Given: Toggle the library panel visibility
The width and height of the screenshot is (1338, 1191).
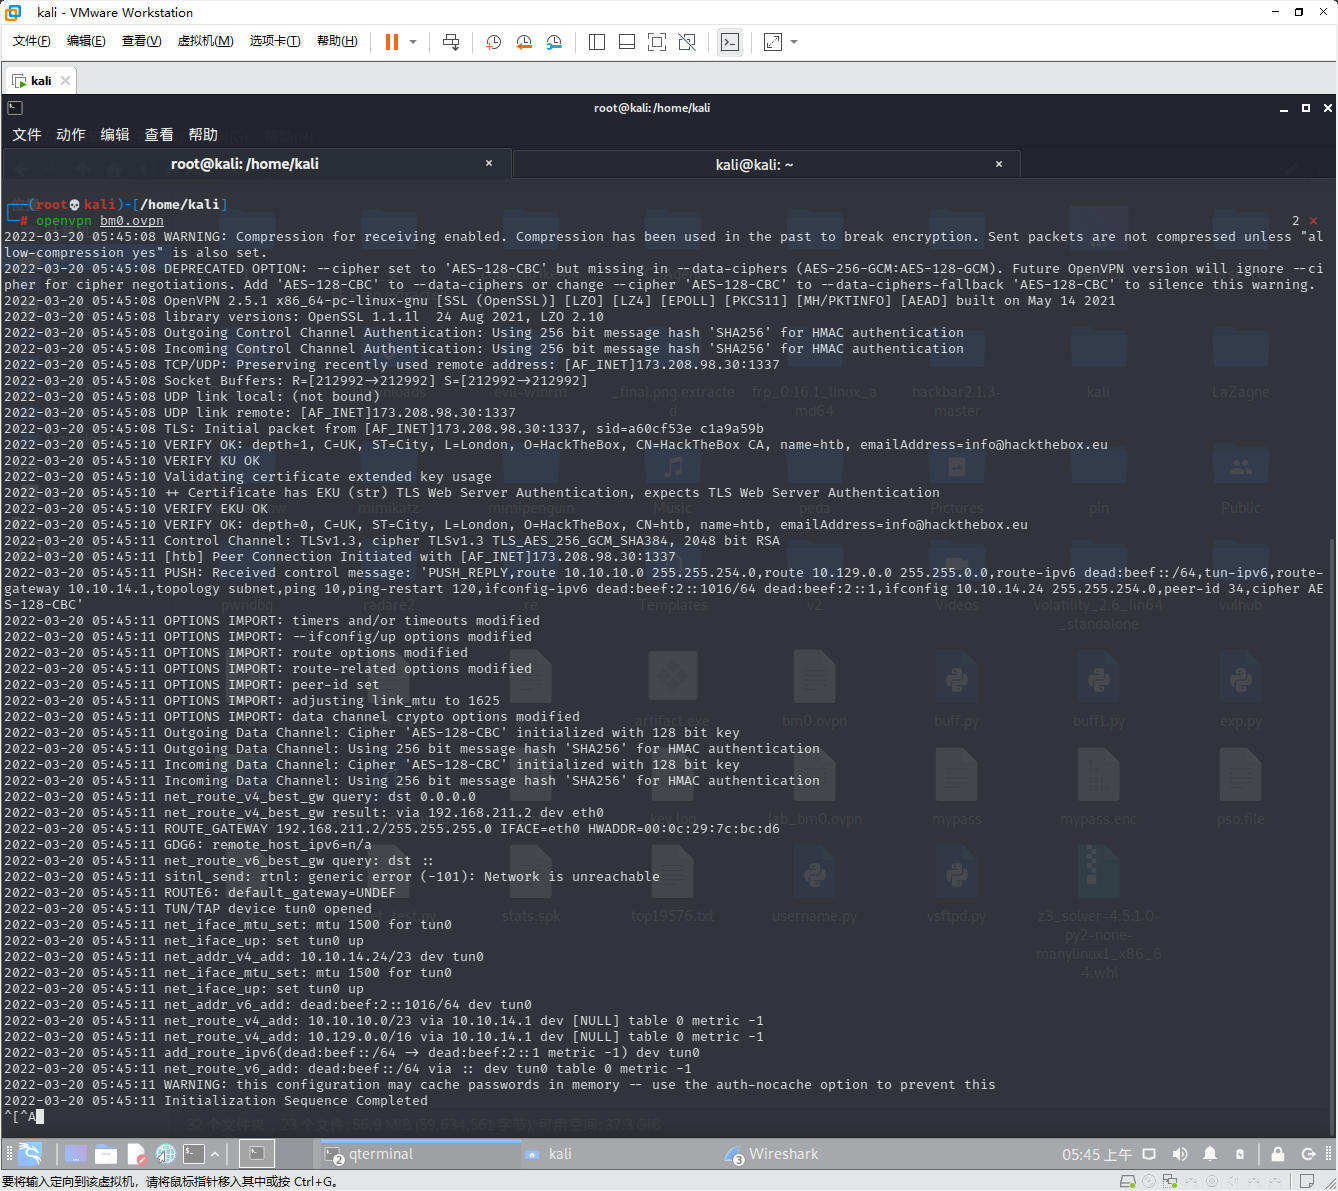Looking at the screenshot, I should [596, 41].
